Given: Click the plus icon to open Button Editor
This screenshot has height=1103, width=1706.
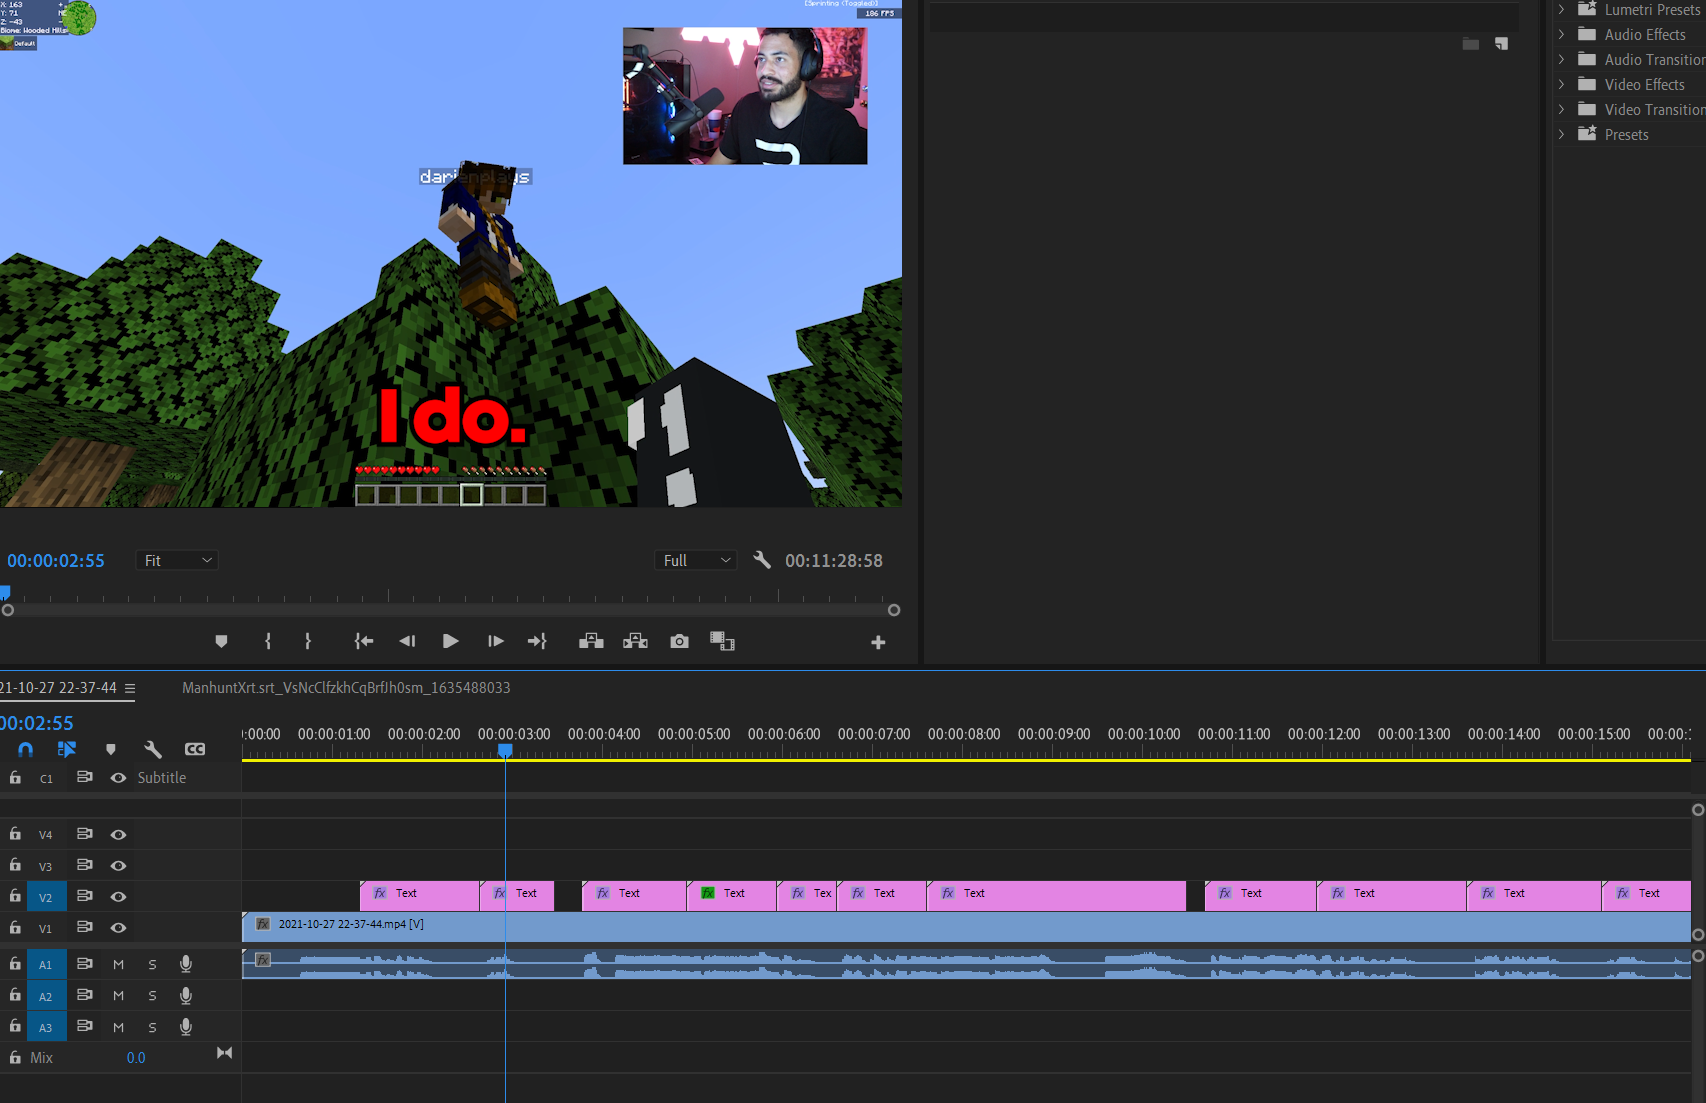Looking at the screenshot, I should coord(877,641).
